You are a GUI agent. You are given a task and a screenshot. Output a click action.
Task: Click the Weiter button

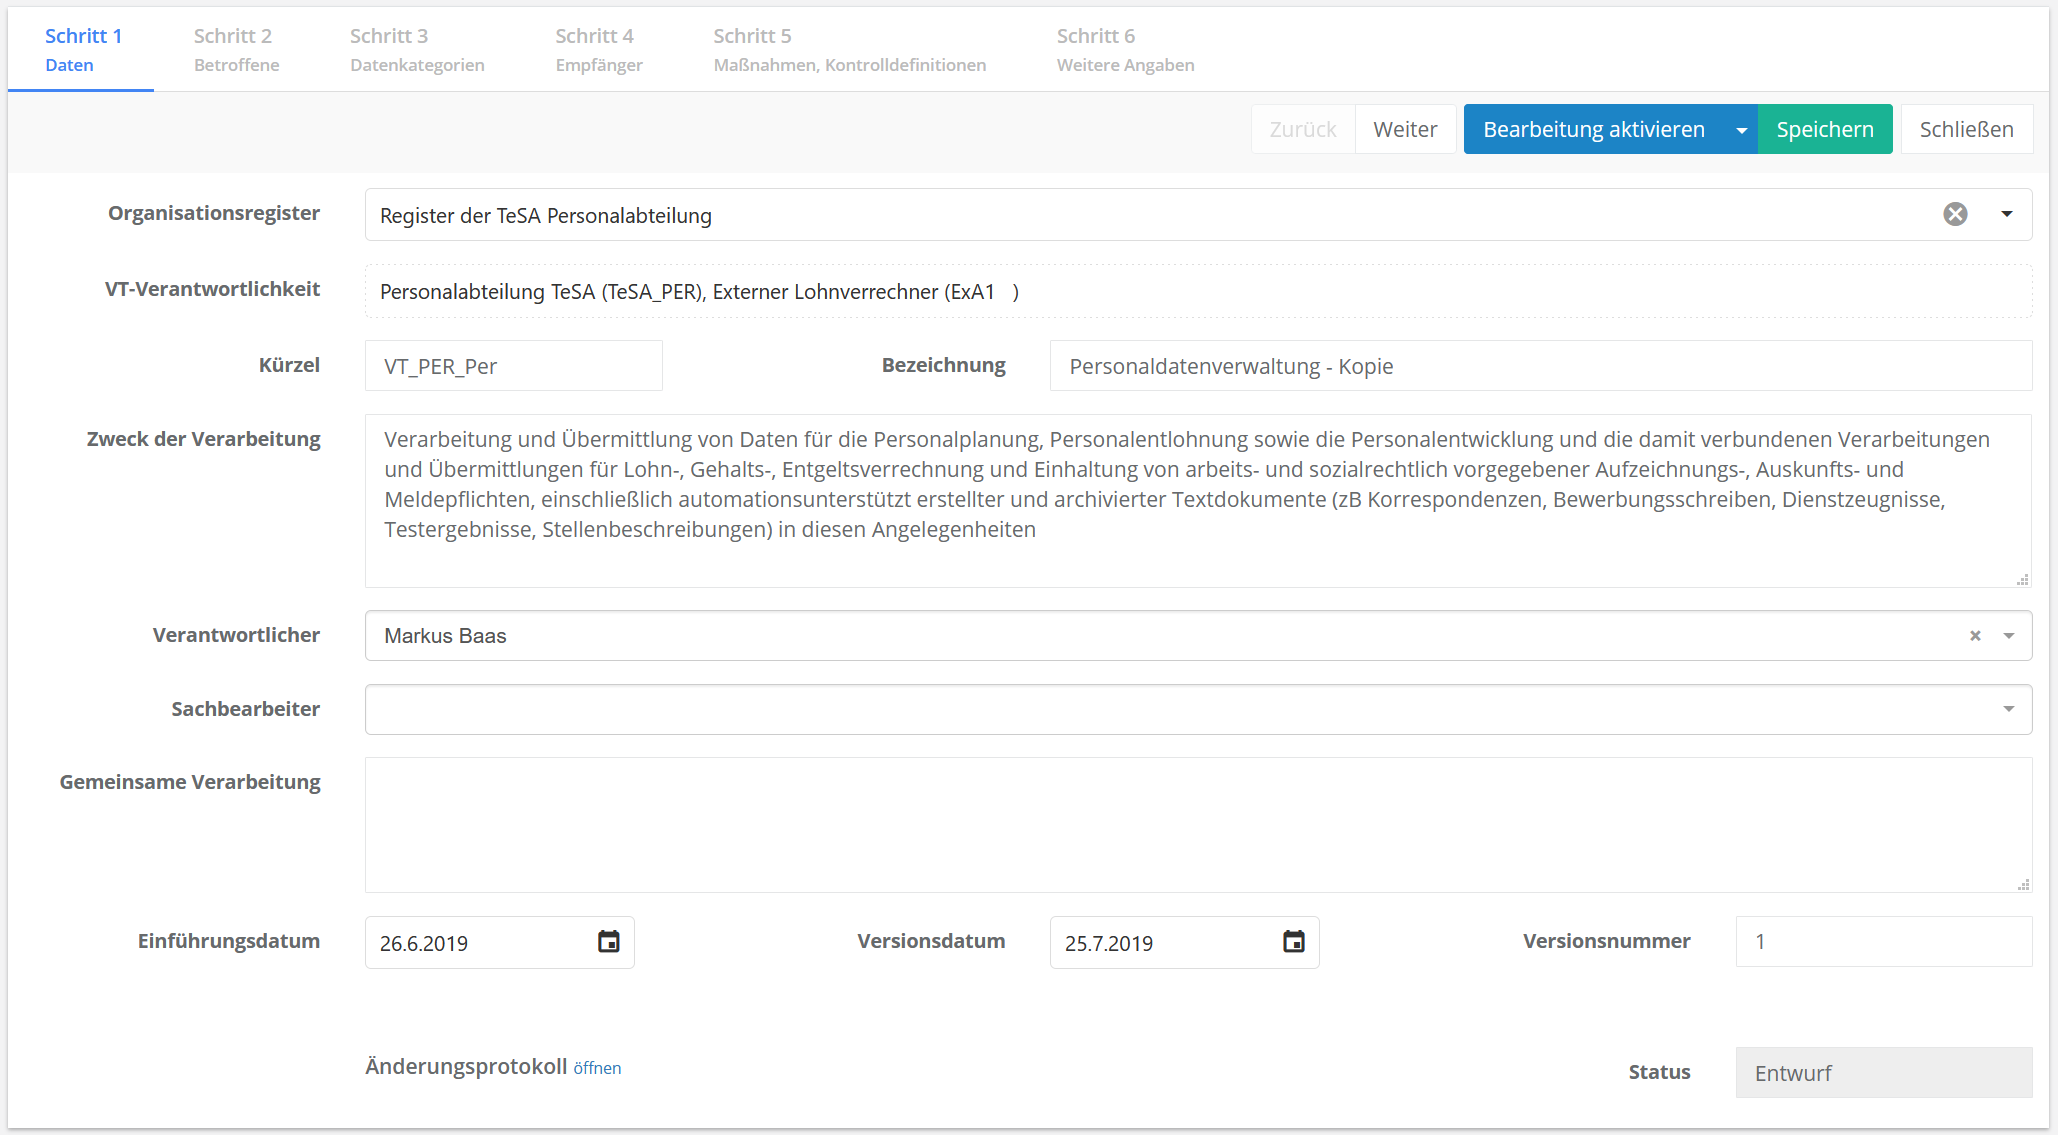coord(1405,130)
